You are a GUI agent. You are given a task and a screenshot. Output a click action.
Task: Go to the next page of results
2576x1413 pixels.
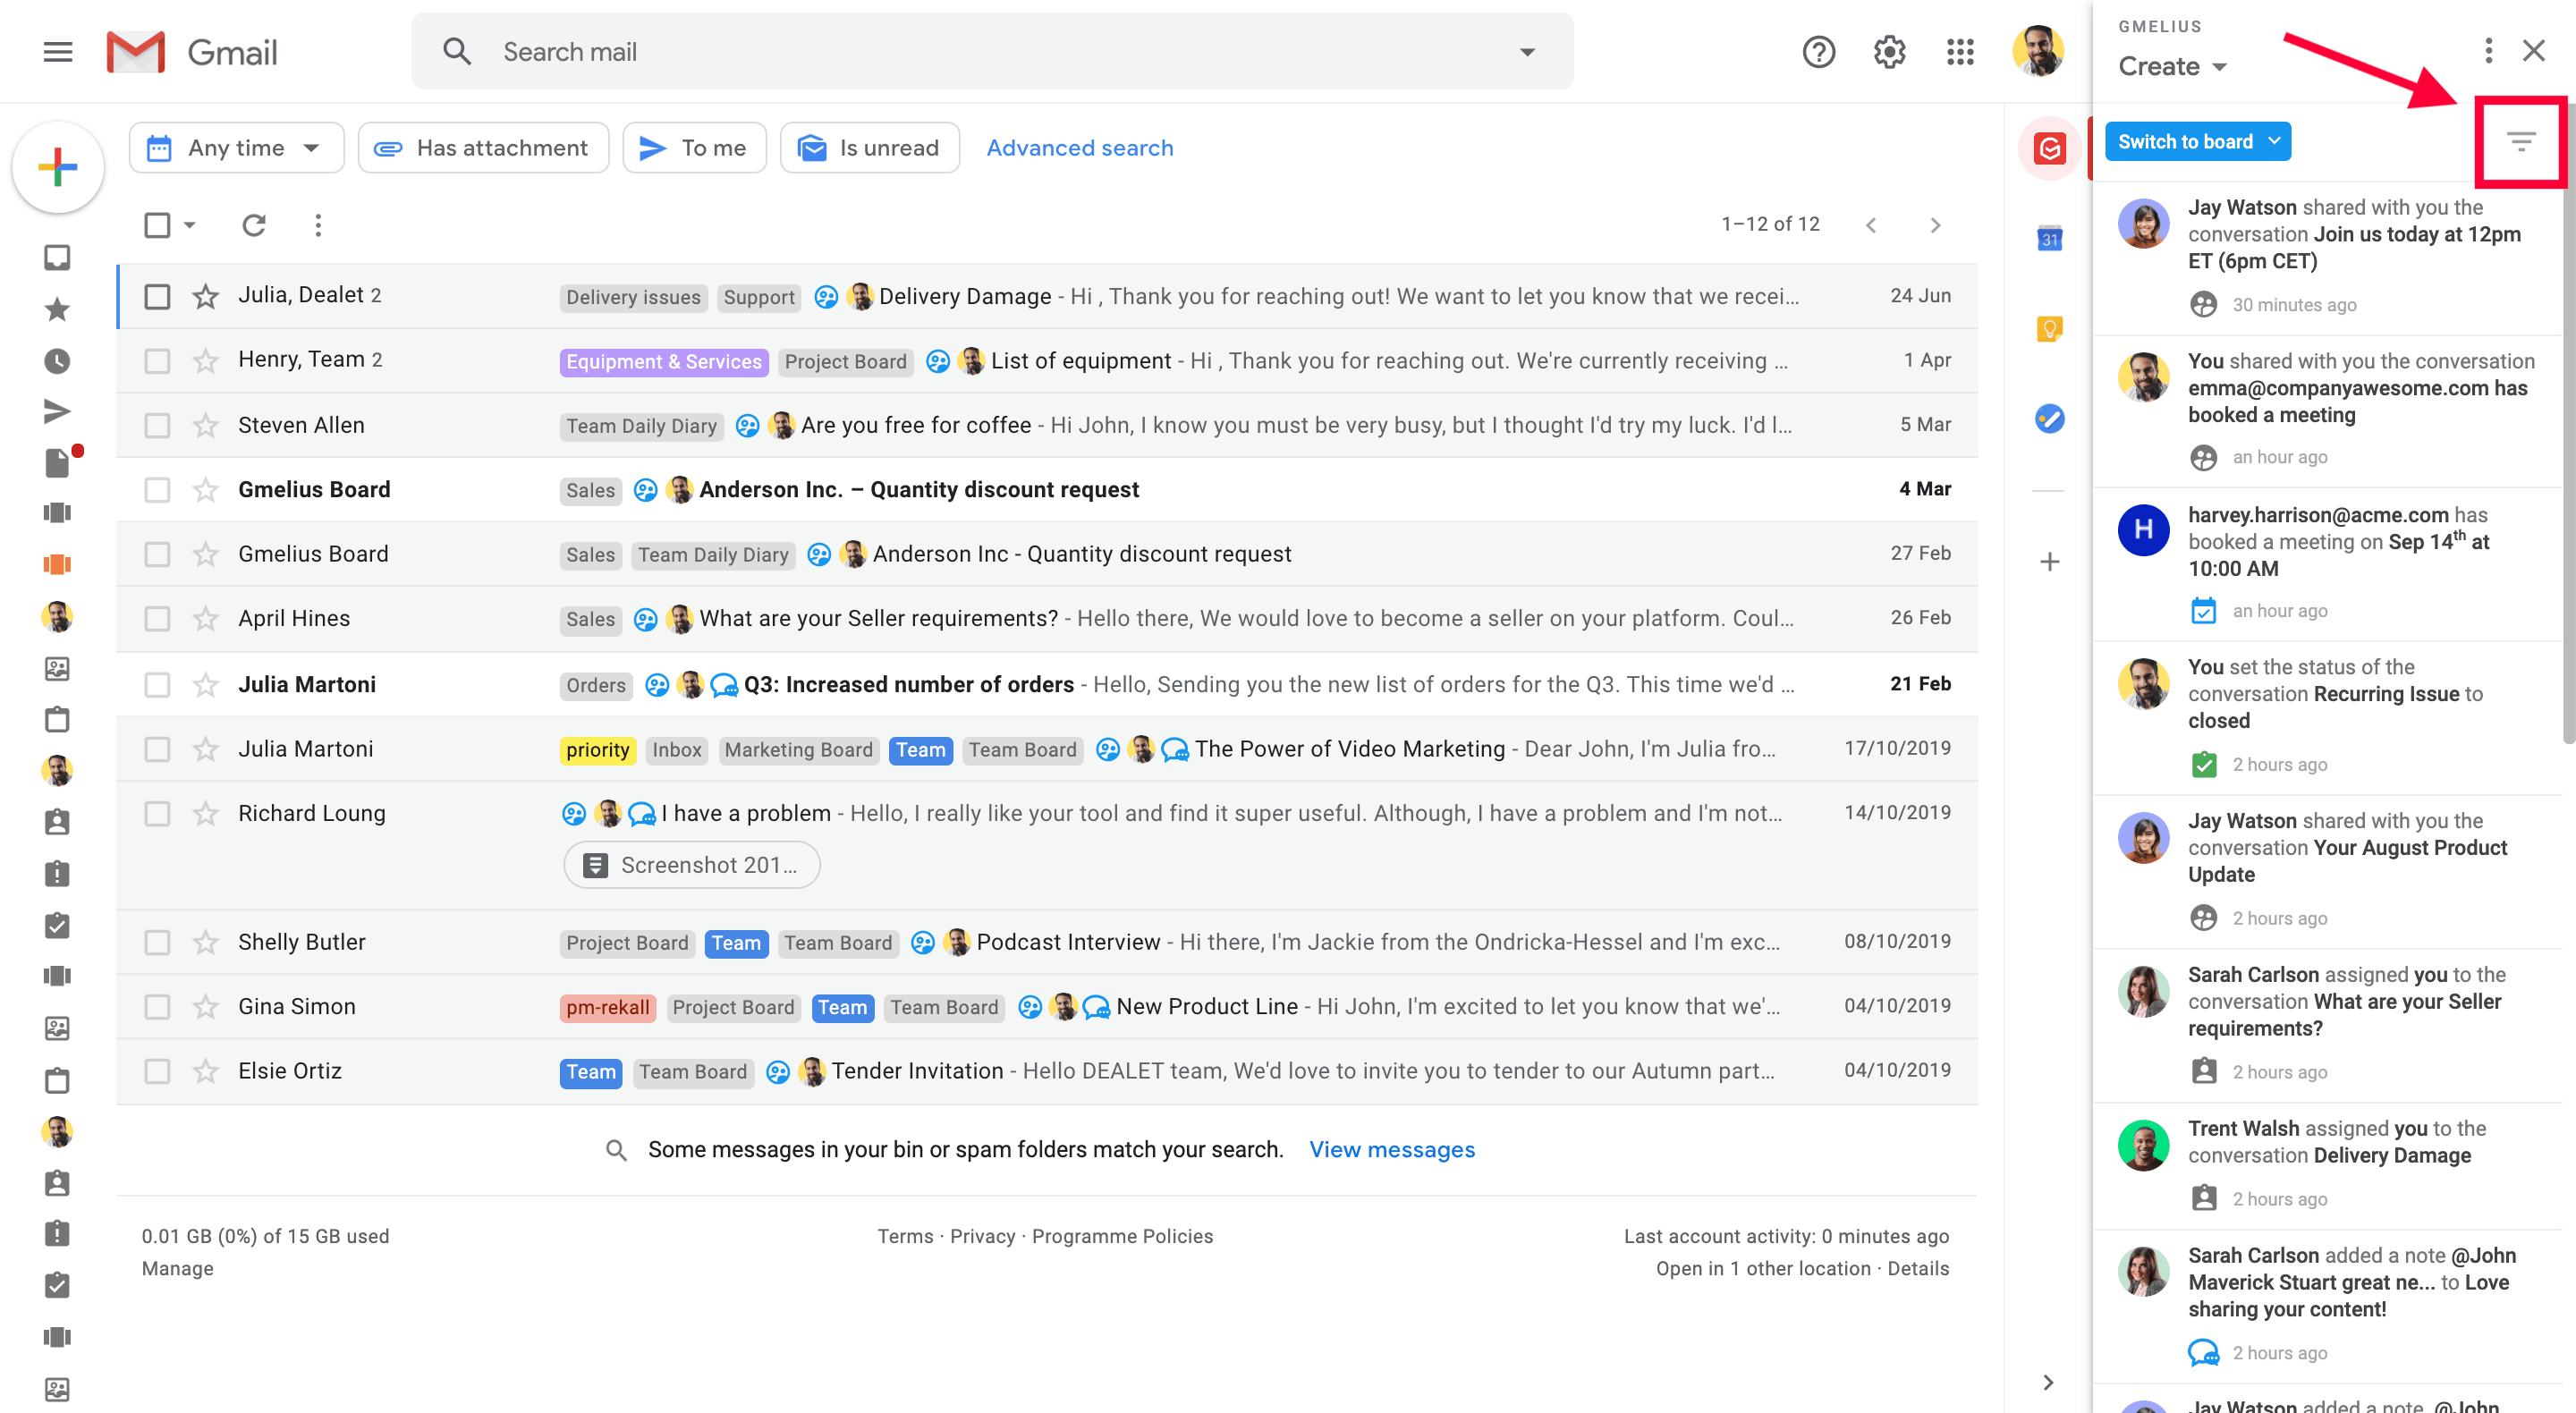click(1935, 225)
